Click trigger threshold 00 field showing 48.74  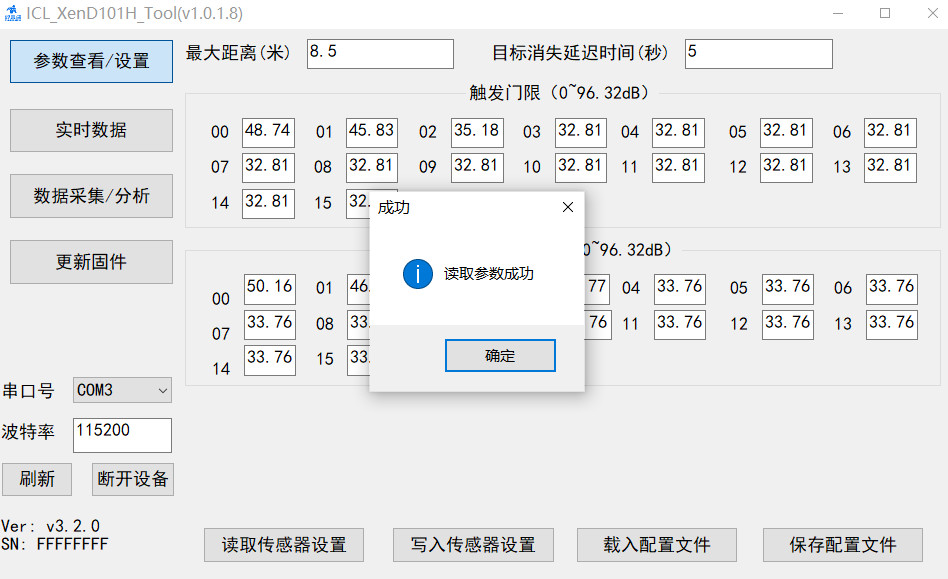pyautogui.click(x=268, y=133)
